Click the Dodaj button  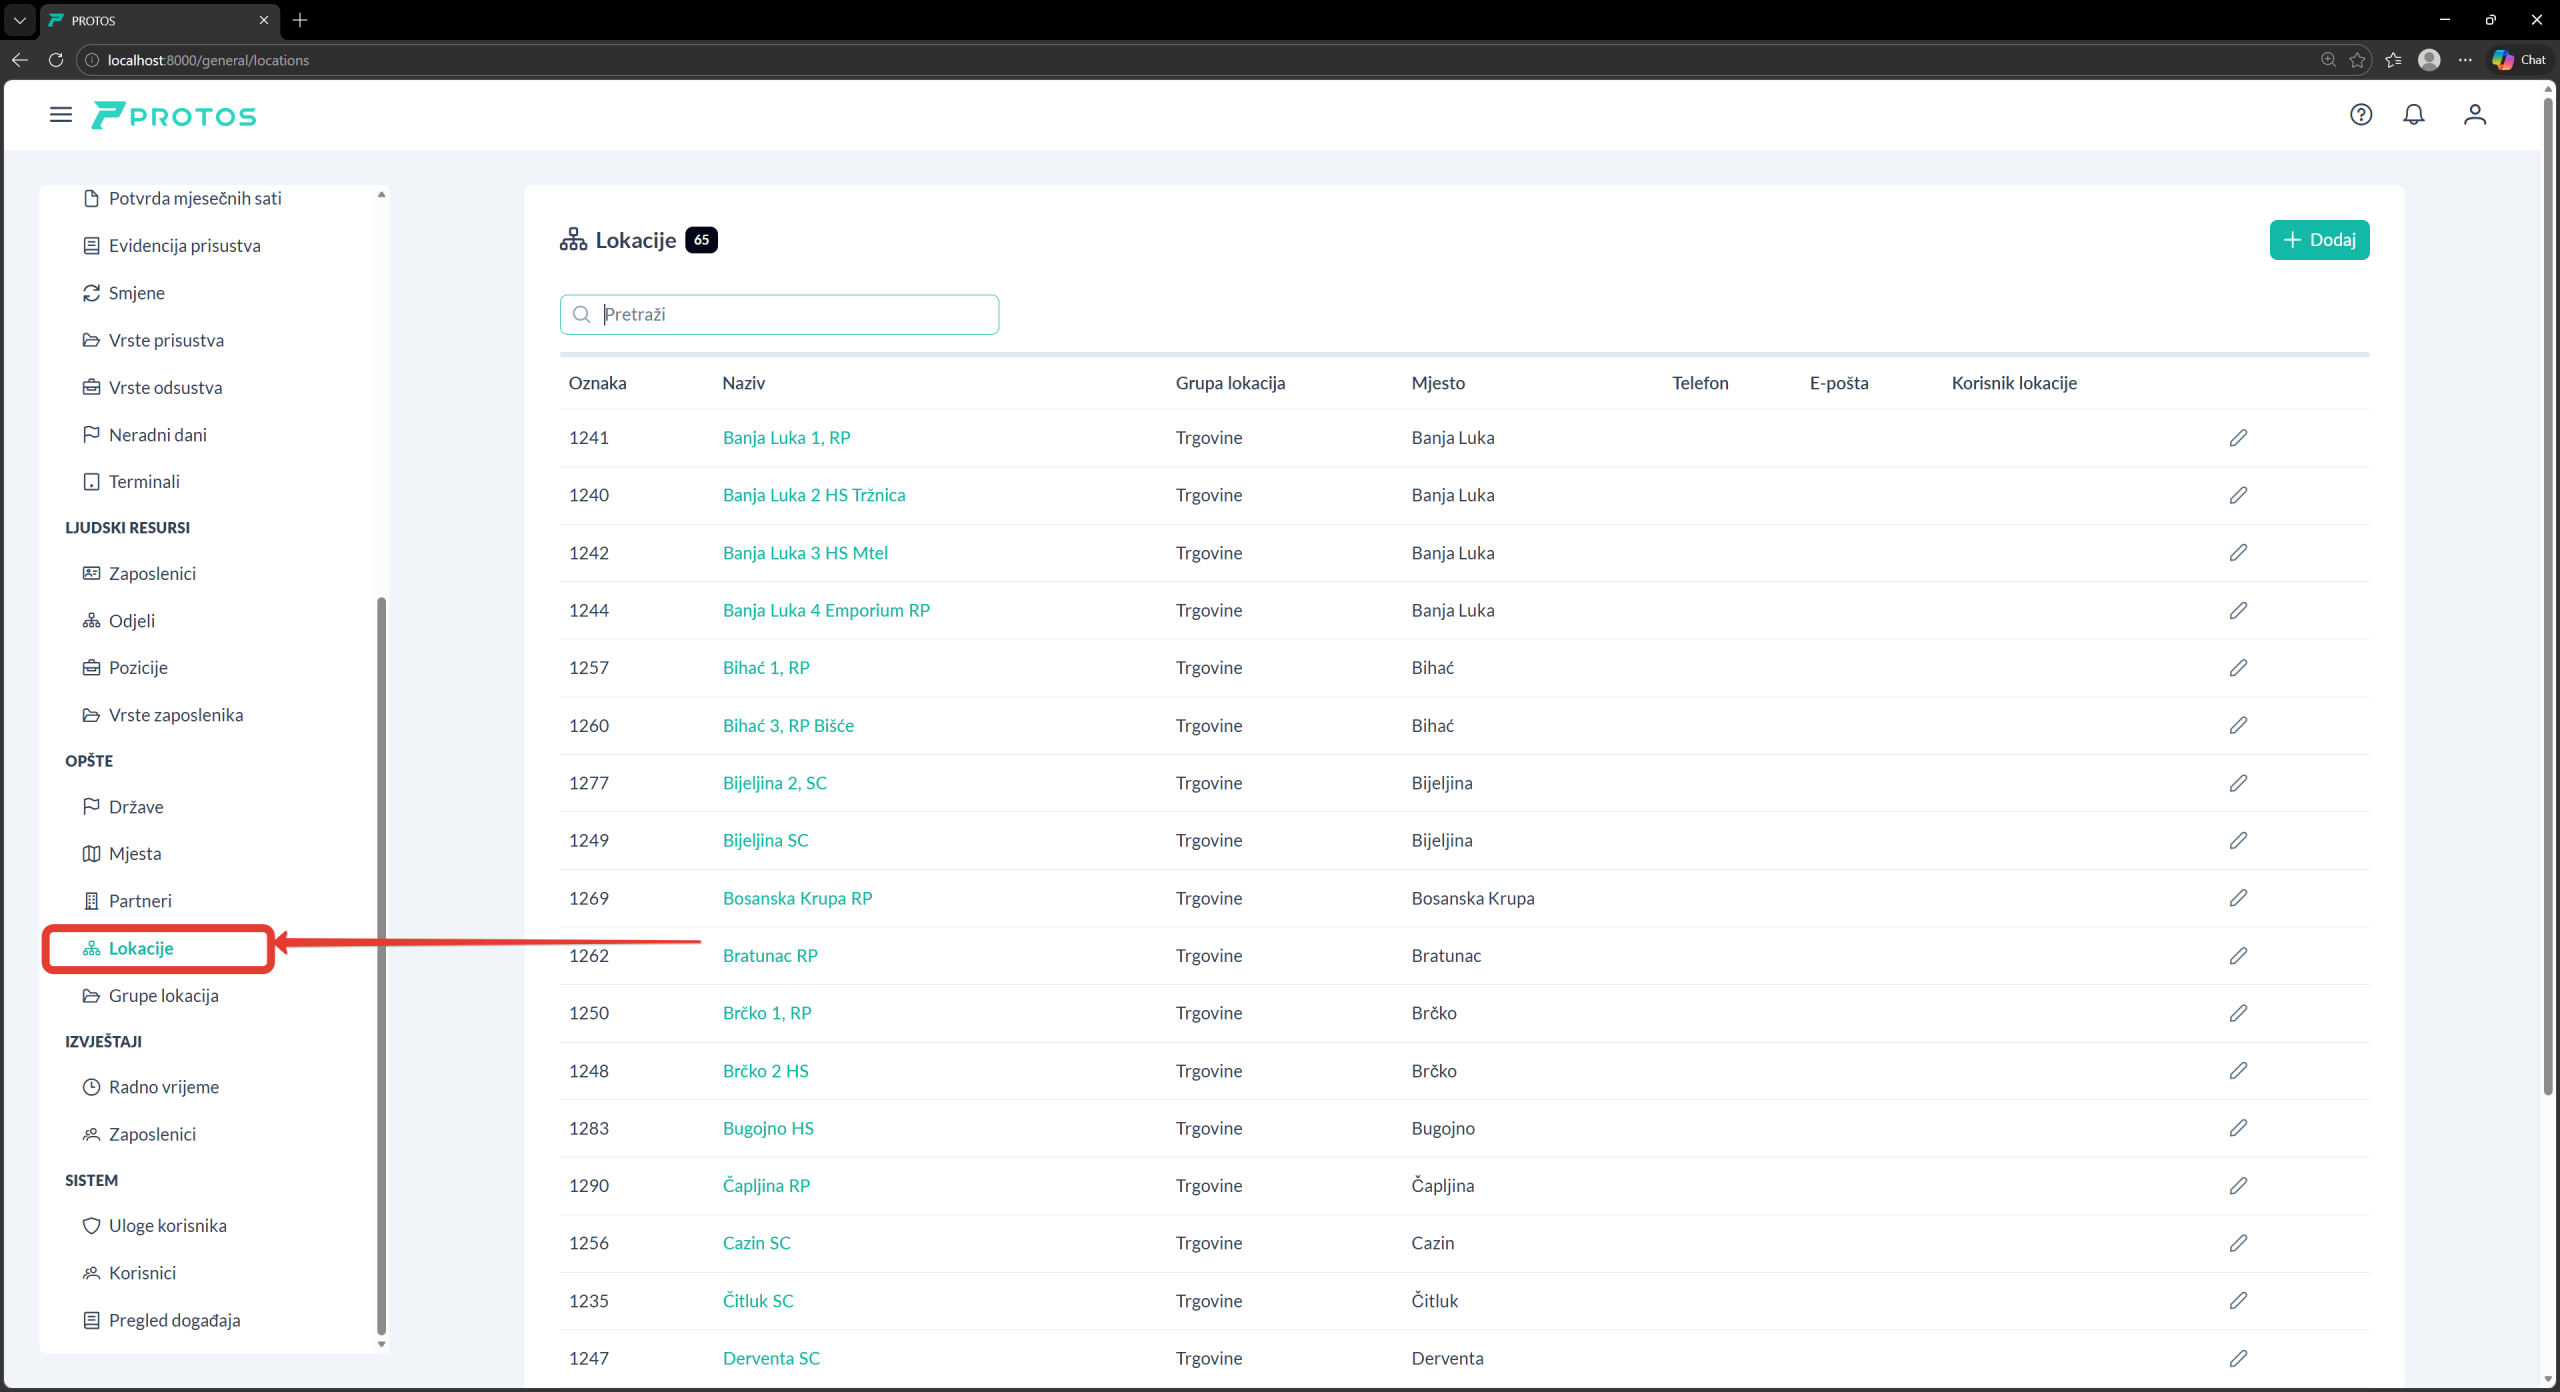(2318, 240)
